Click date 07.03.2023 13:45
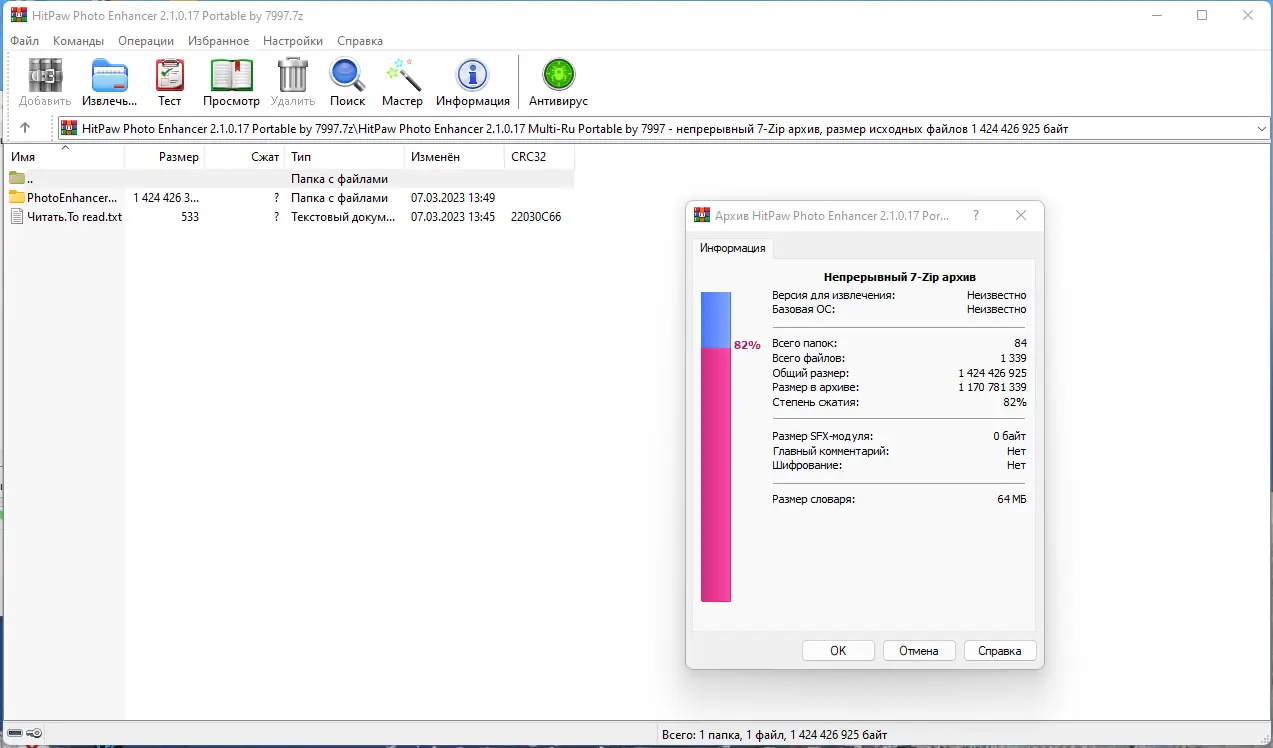This screenshot has width=1273, height=748. tap(453, 216)
